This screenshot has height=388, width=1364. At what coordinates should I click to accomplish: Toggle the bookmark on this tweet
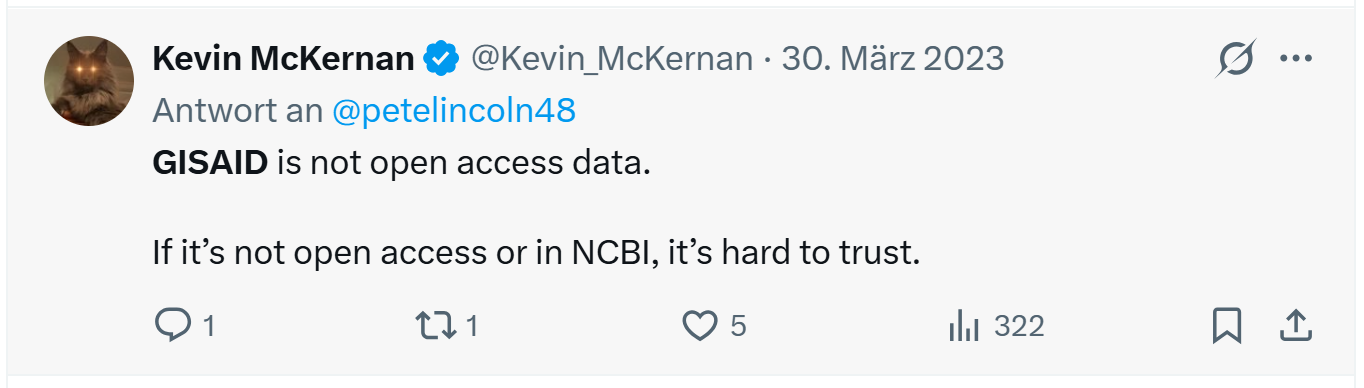point(1227,326)
